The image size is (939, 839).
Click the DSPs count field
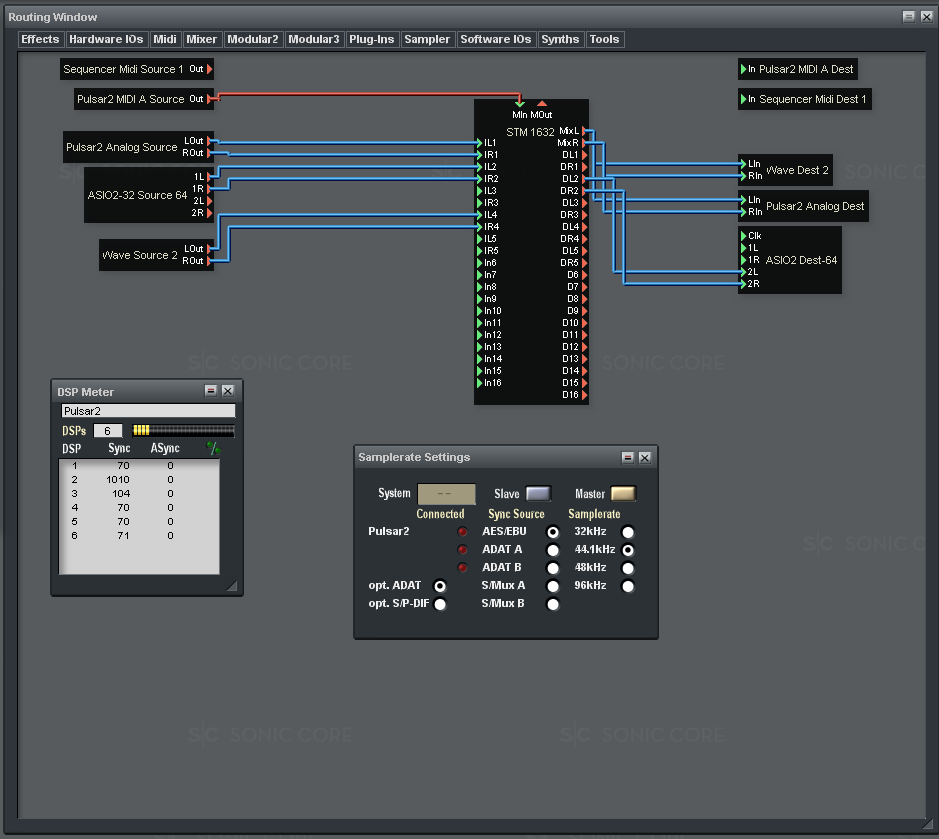tap(108, 431)
